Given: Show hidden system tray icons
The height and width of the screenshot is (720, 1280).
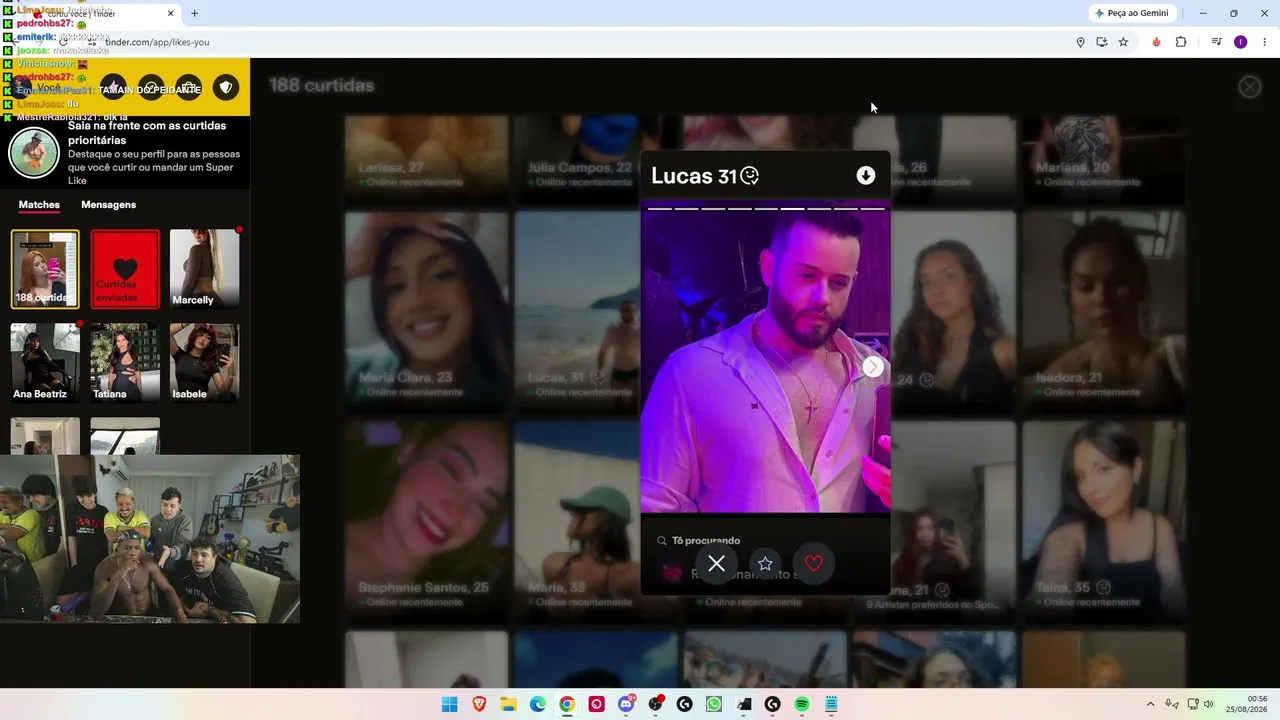Looking at the screenshot, I should coord(1150,704).
